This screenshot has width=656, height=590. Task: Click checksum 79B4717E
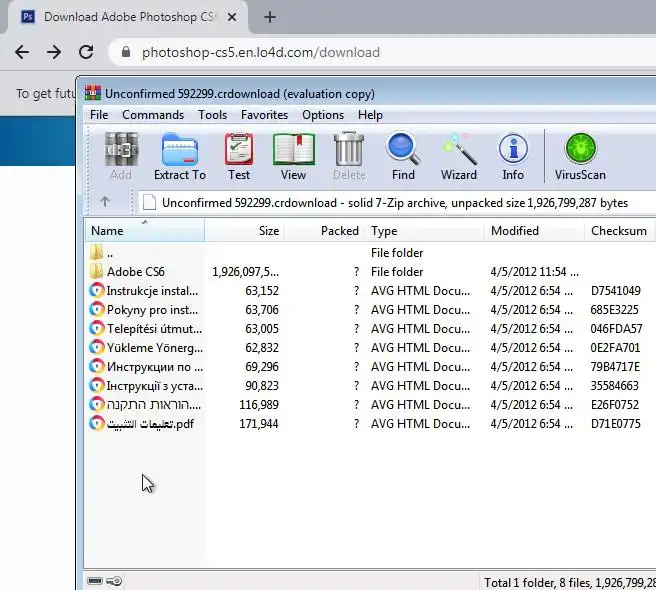[x=615, y=367]
